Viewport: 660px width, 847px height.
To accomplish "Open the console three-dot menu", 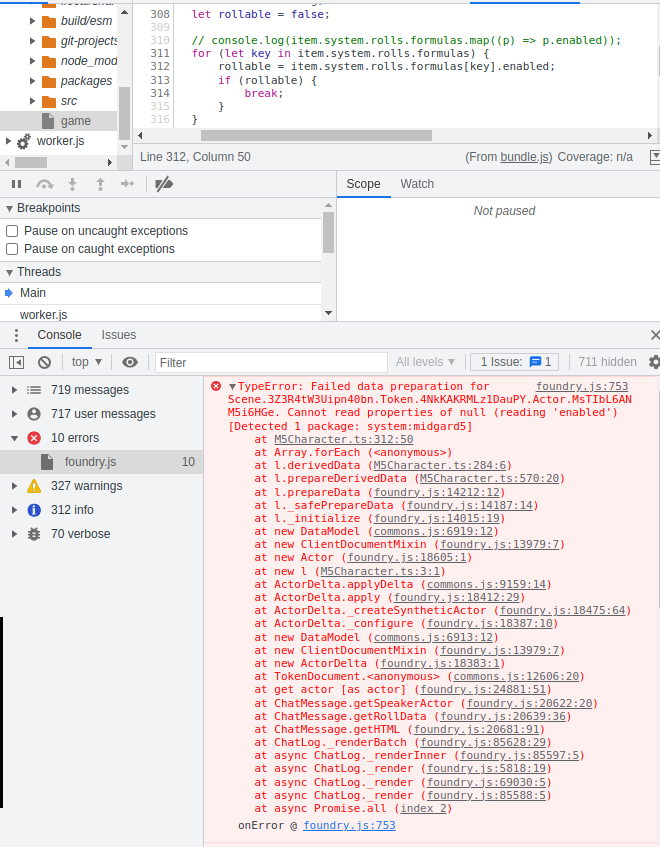I will tap(16, 335).
